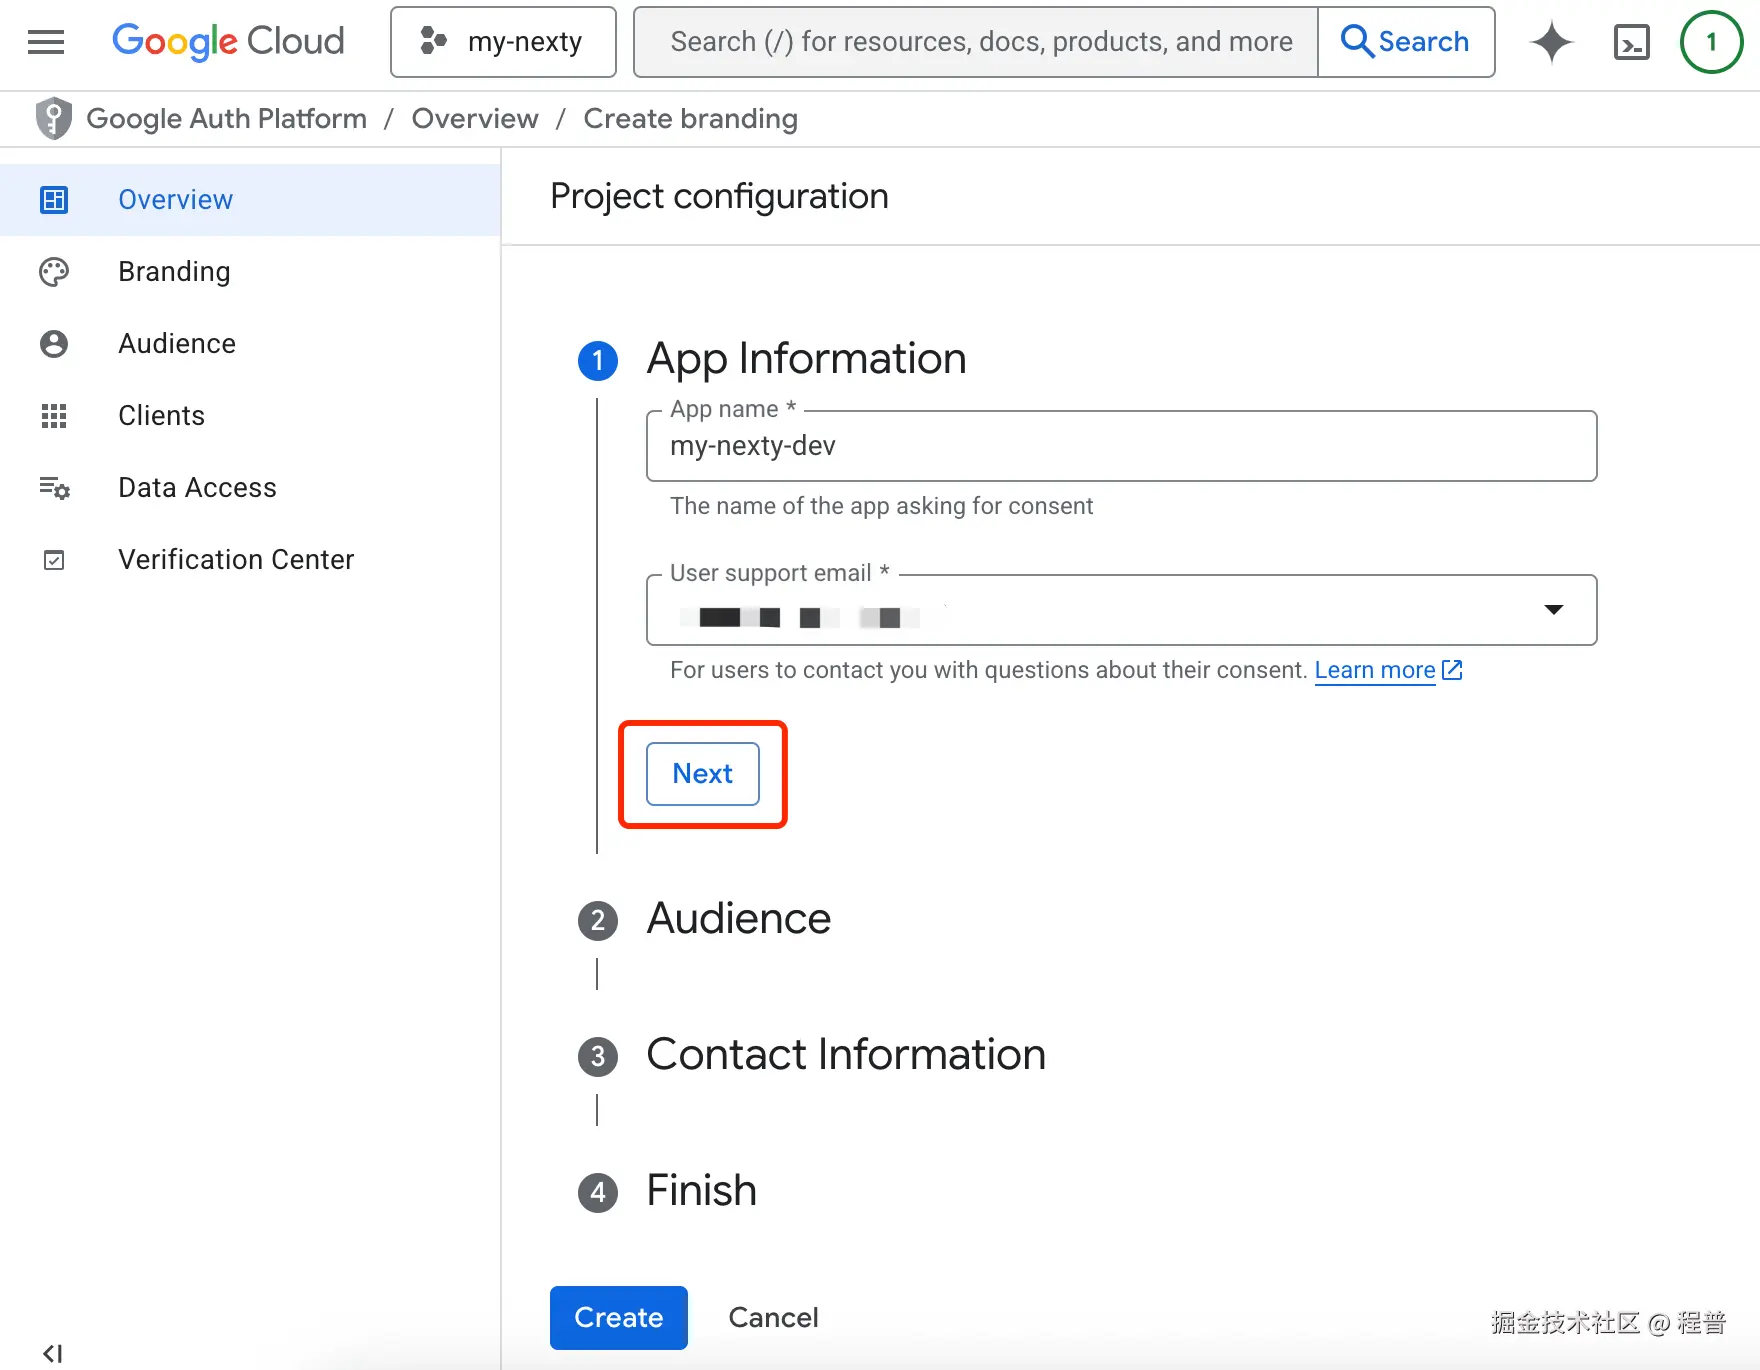The width and height of the screenshot is (1760, 1370).
Task: Expand the User support email dropdown
Action: (x=1553, y=609)
